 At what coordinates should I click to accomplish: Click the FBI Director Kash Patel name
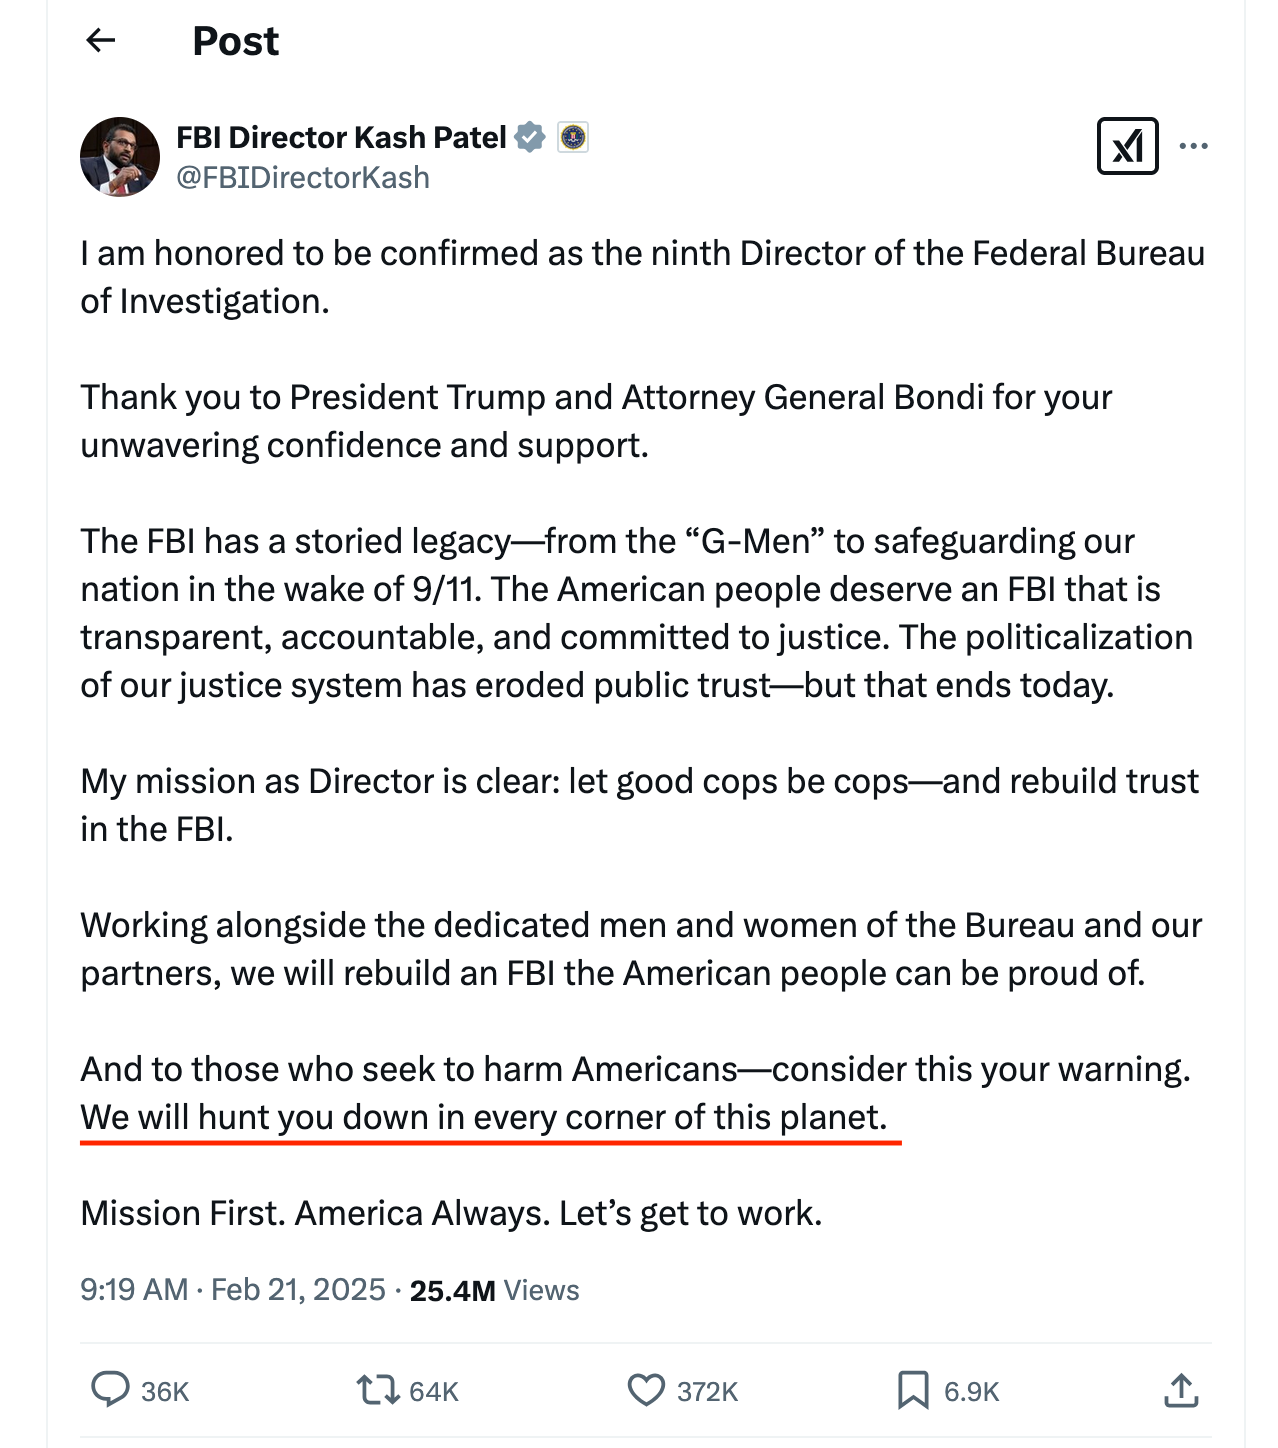pos(341,137)
